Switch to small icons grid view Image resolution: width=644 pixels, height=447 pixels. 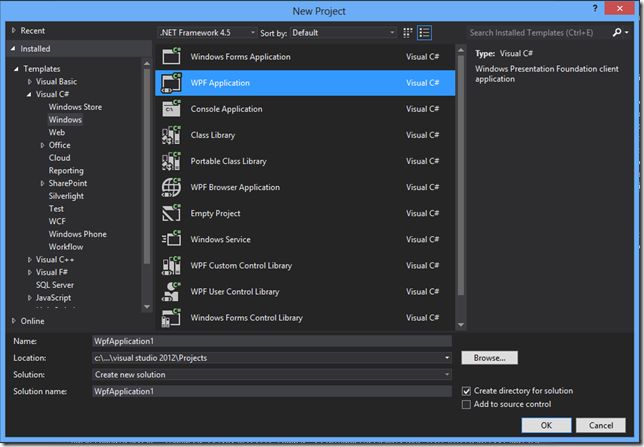(407, 33)
